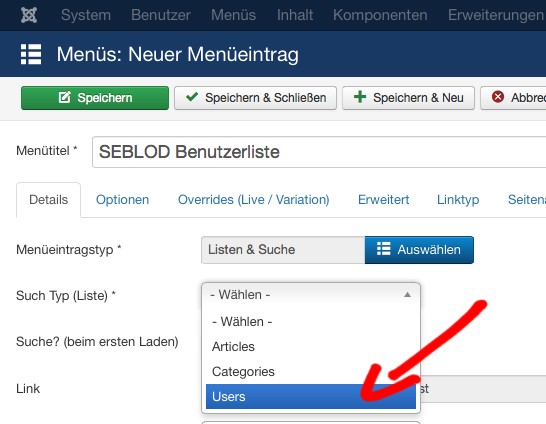The image size is (546, 424).
Task: Select the '- Wählen -' list option
Action: pyautogui.click(x=311, y=322)
